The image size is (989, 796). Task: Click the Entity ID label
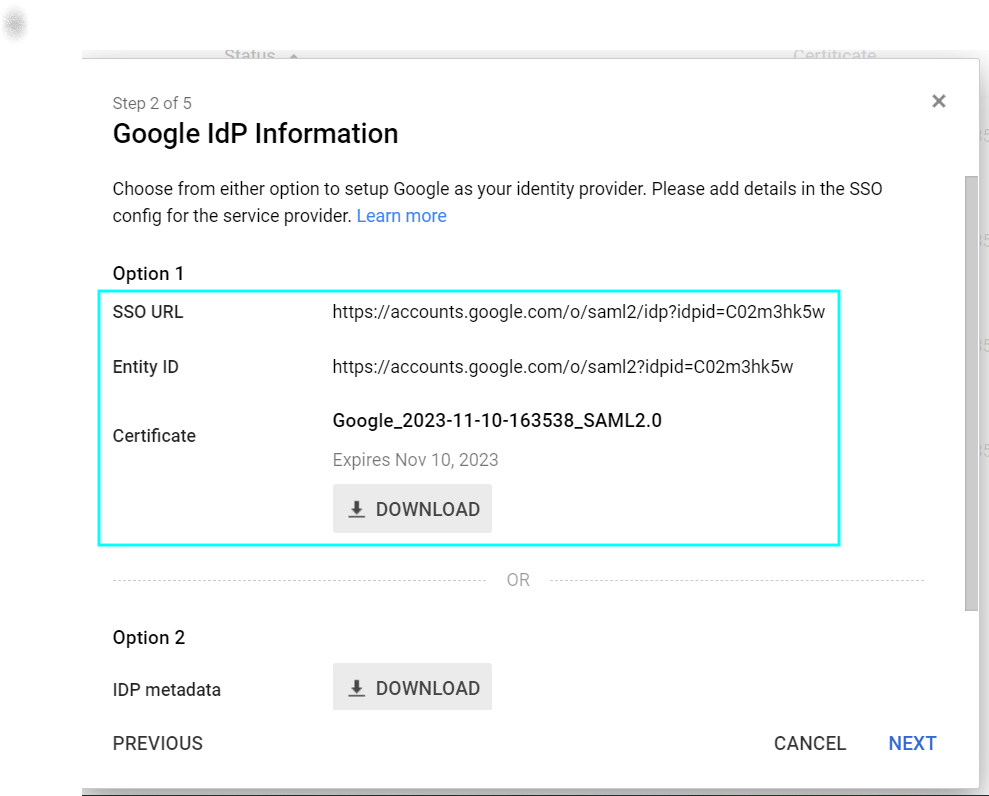146,366
